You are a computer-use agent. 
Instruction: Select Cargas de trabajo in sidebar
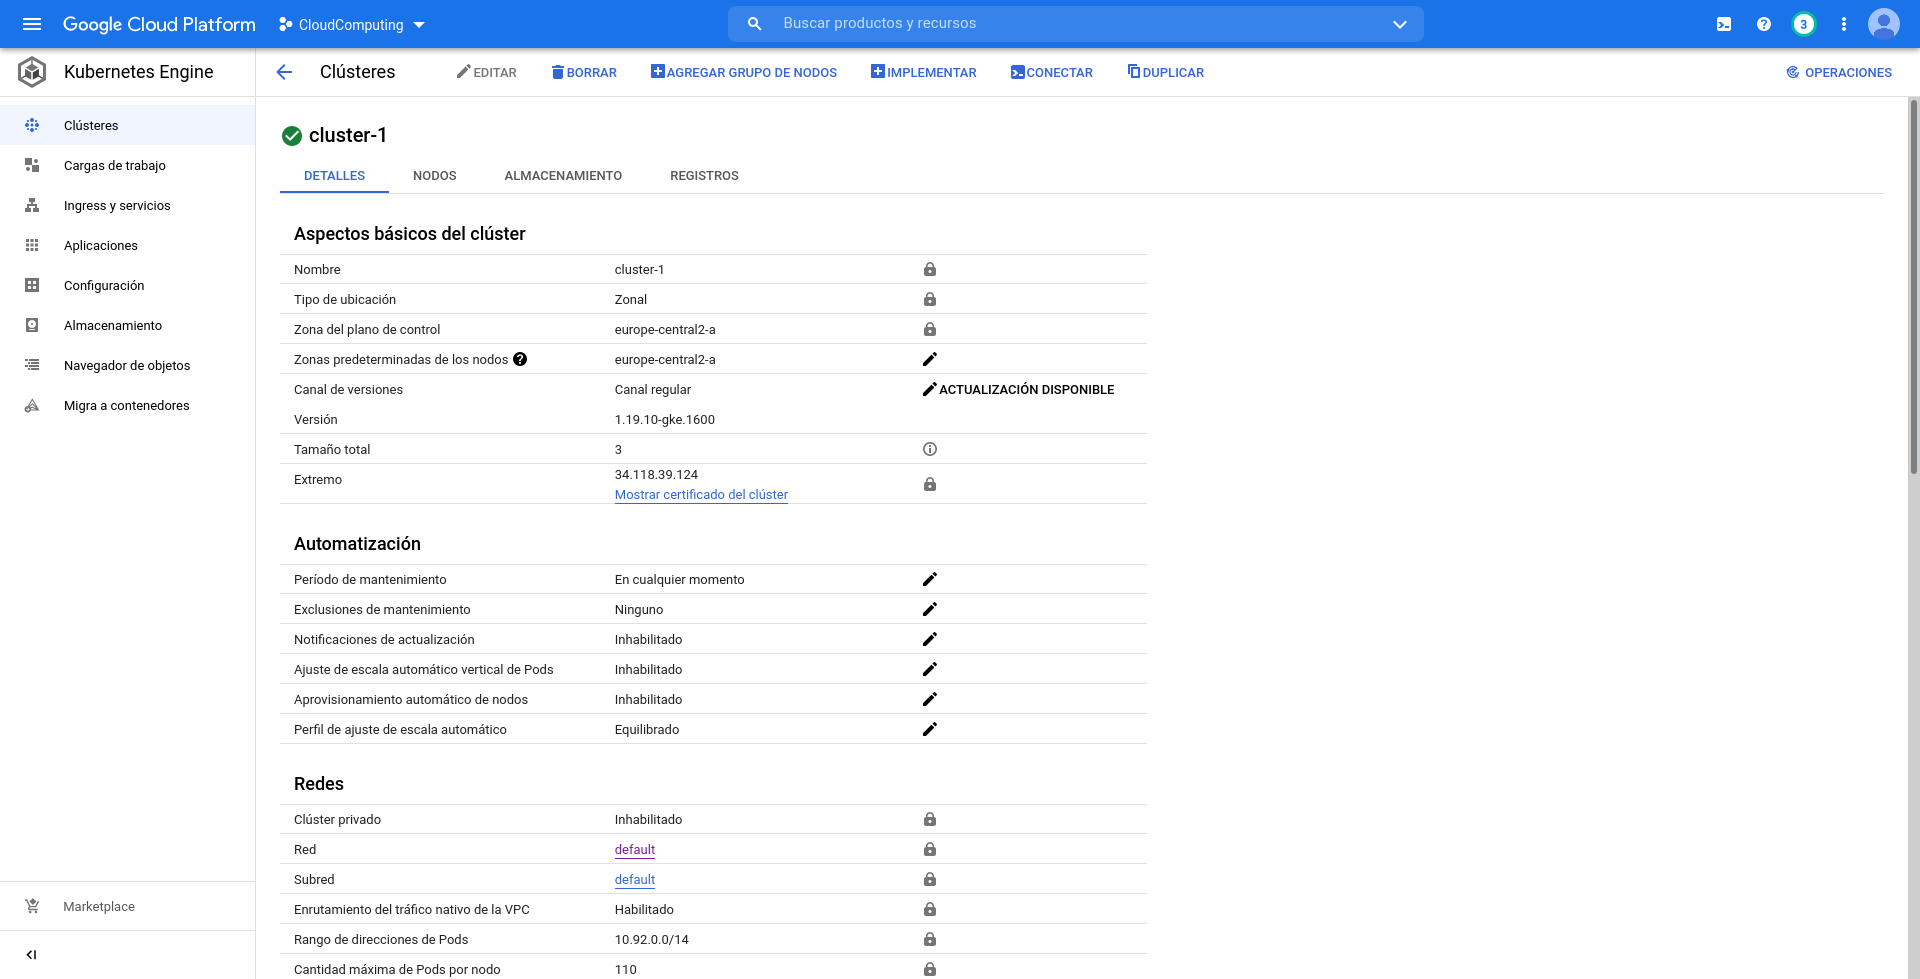(128, 165)
